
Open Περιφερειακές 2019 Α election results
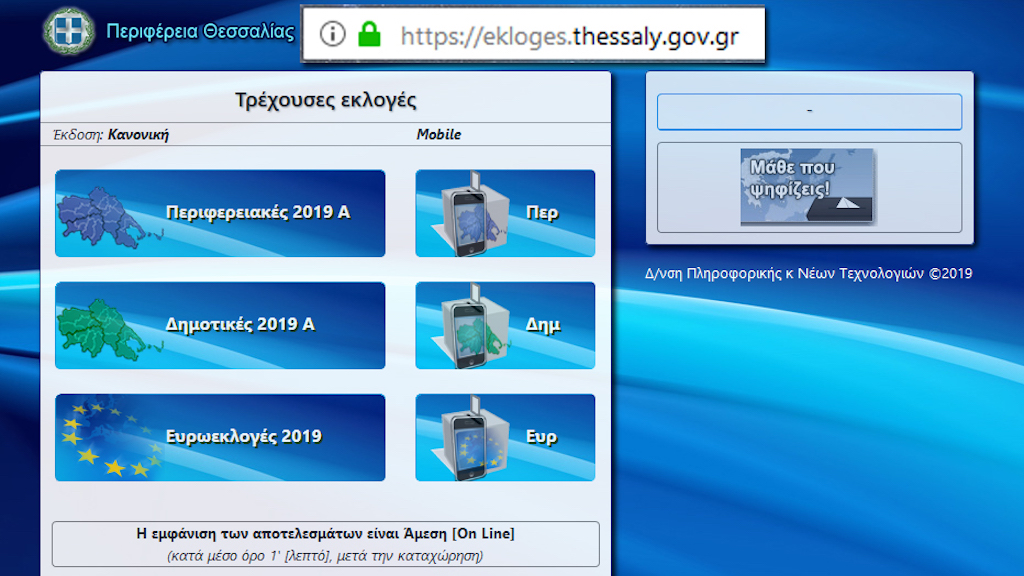220,213
